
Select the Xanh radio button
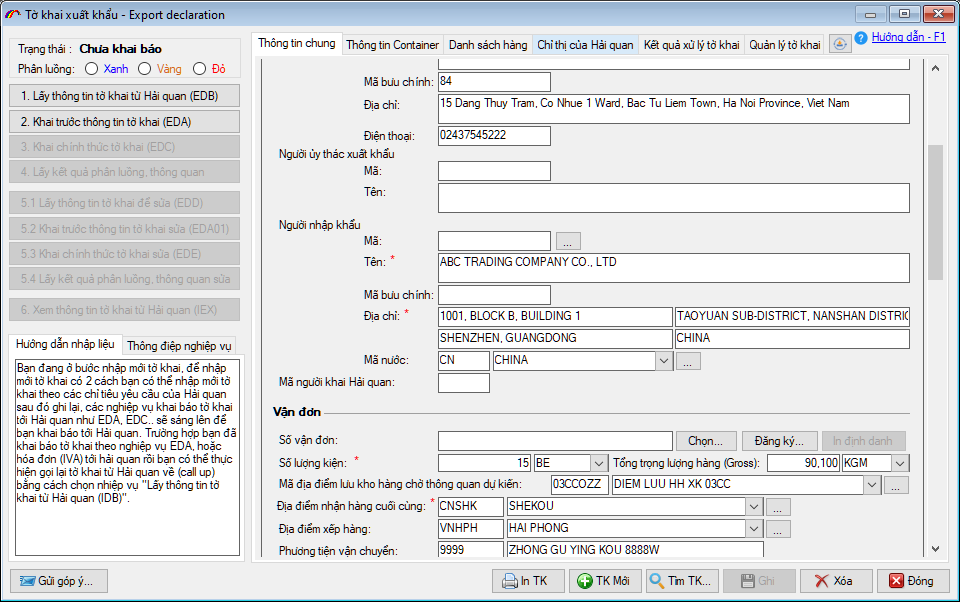coord(92,69)
